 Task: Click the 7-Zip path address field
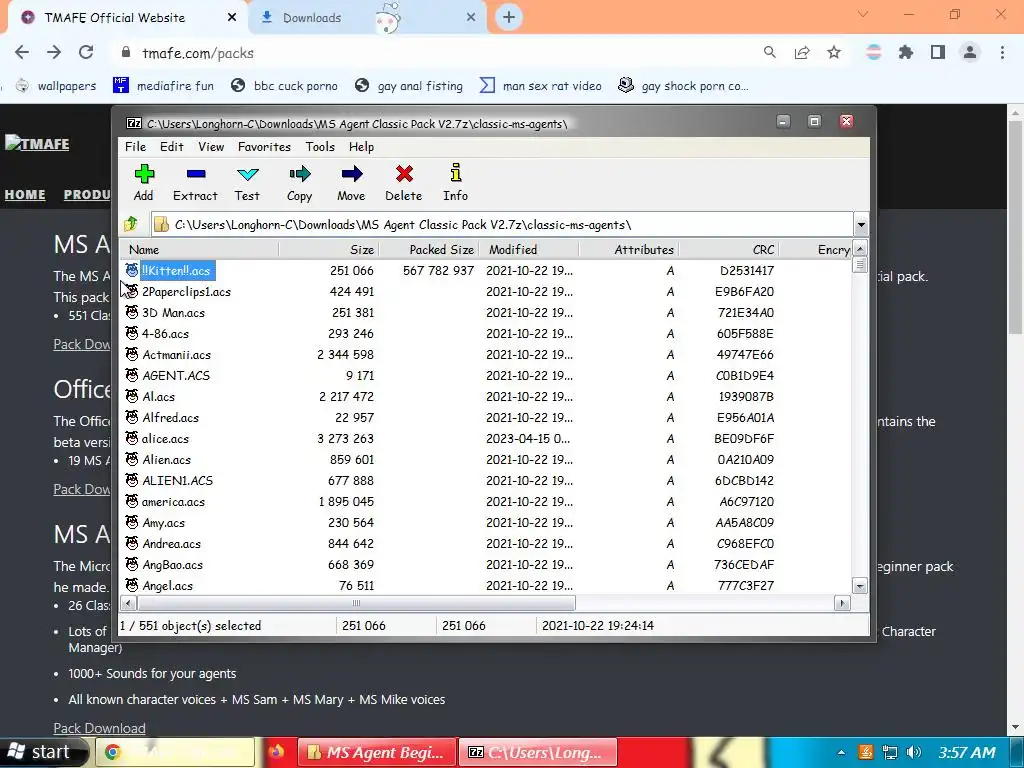click(503, 225)
